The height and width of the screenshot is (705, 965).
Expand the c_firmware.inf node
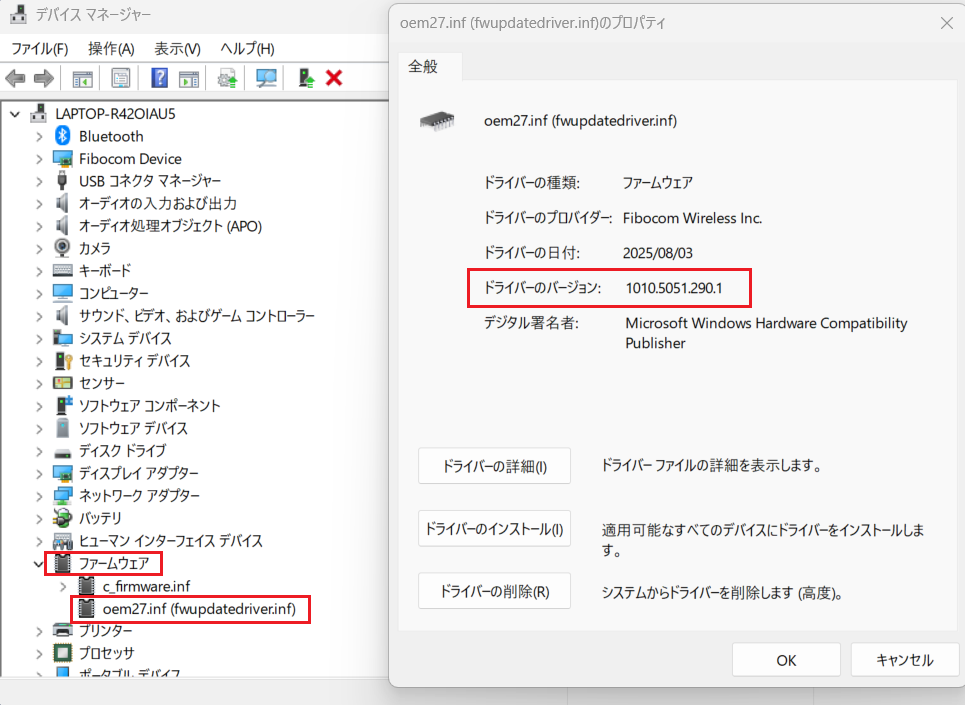tap(63, 586)
